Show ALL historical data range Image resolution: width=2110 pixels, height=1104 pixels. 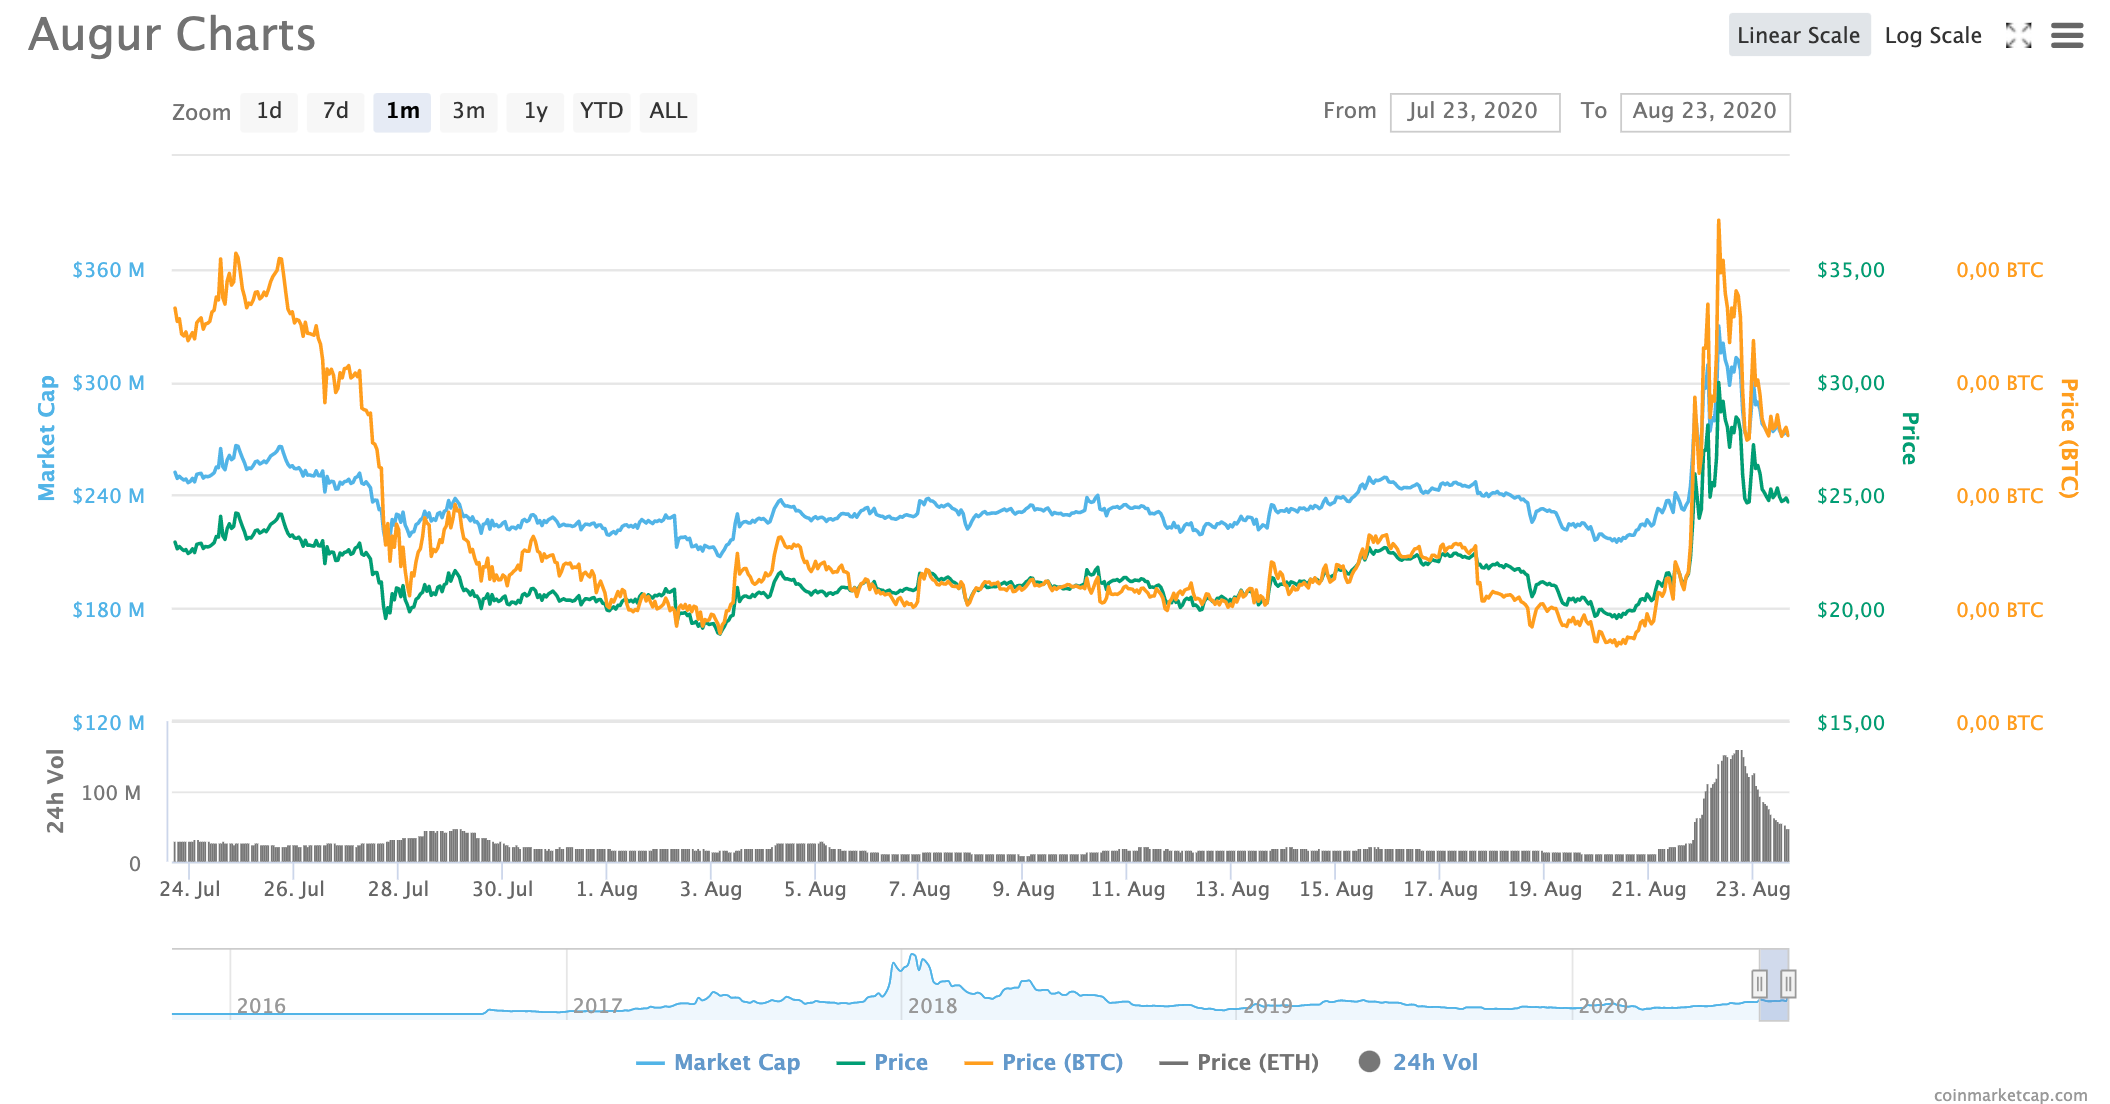click(668, 111)
